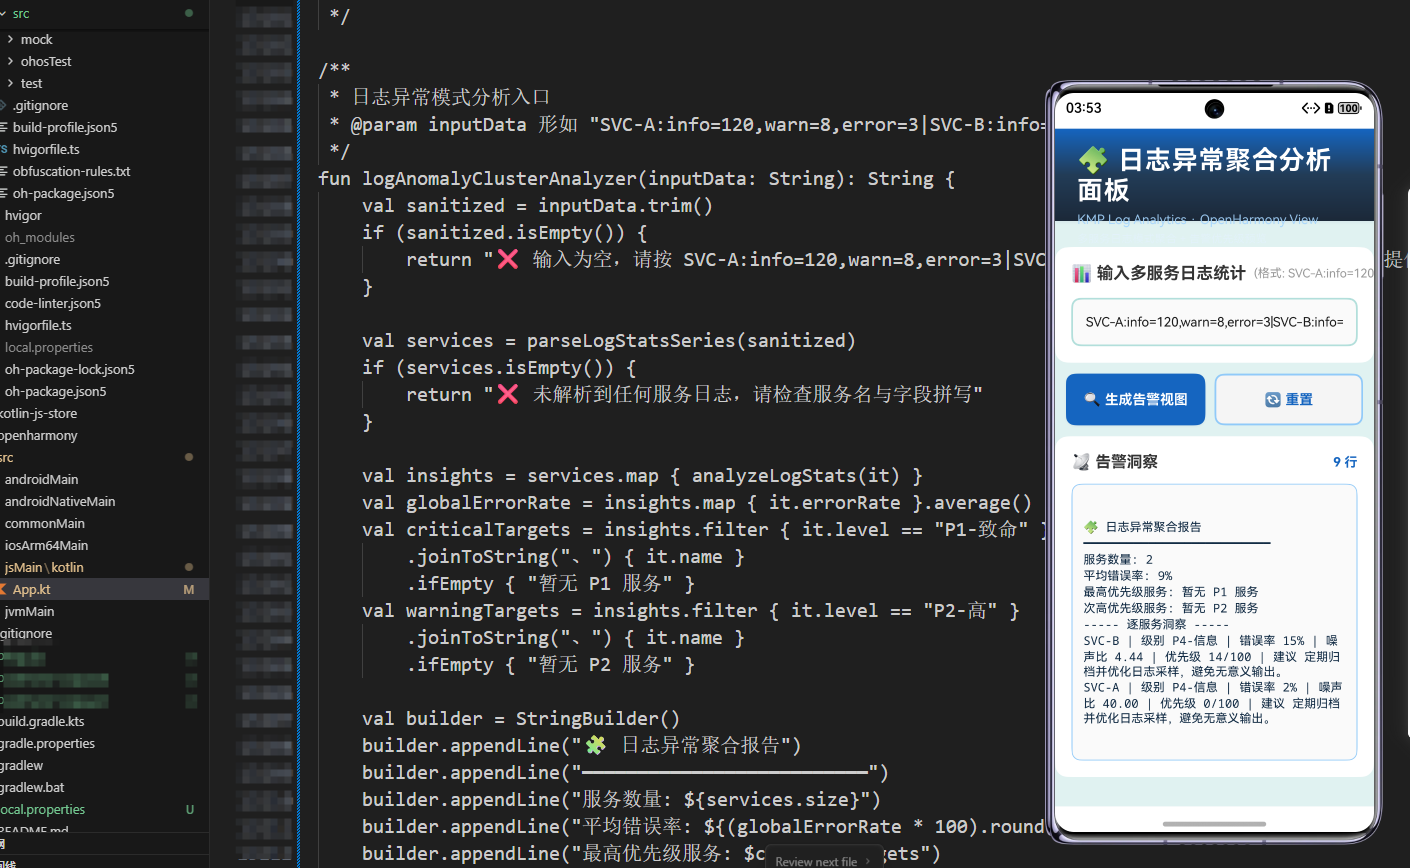Click the U untracked badge on local.properties
Screen dimensions: 1410x868
coord(189,809)
